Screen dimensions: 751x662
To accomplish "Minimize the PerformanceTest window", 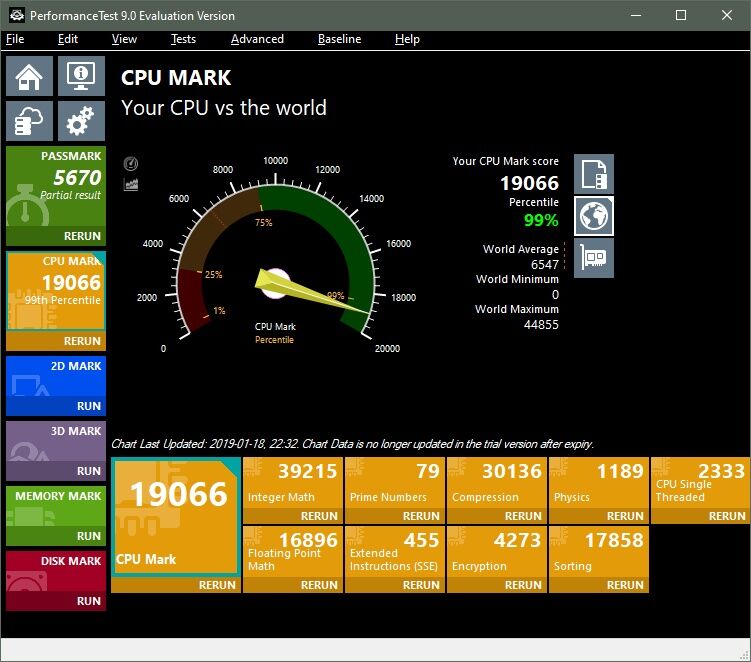I will tap(636, 15).
